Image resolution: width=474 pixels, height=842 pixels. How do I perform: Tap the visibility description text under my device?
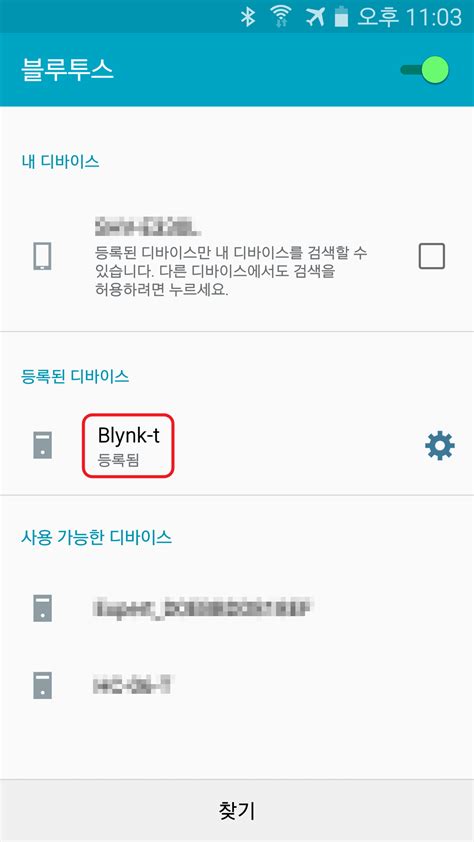[x=231, y=271]
